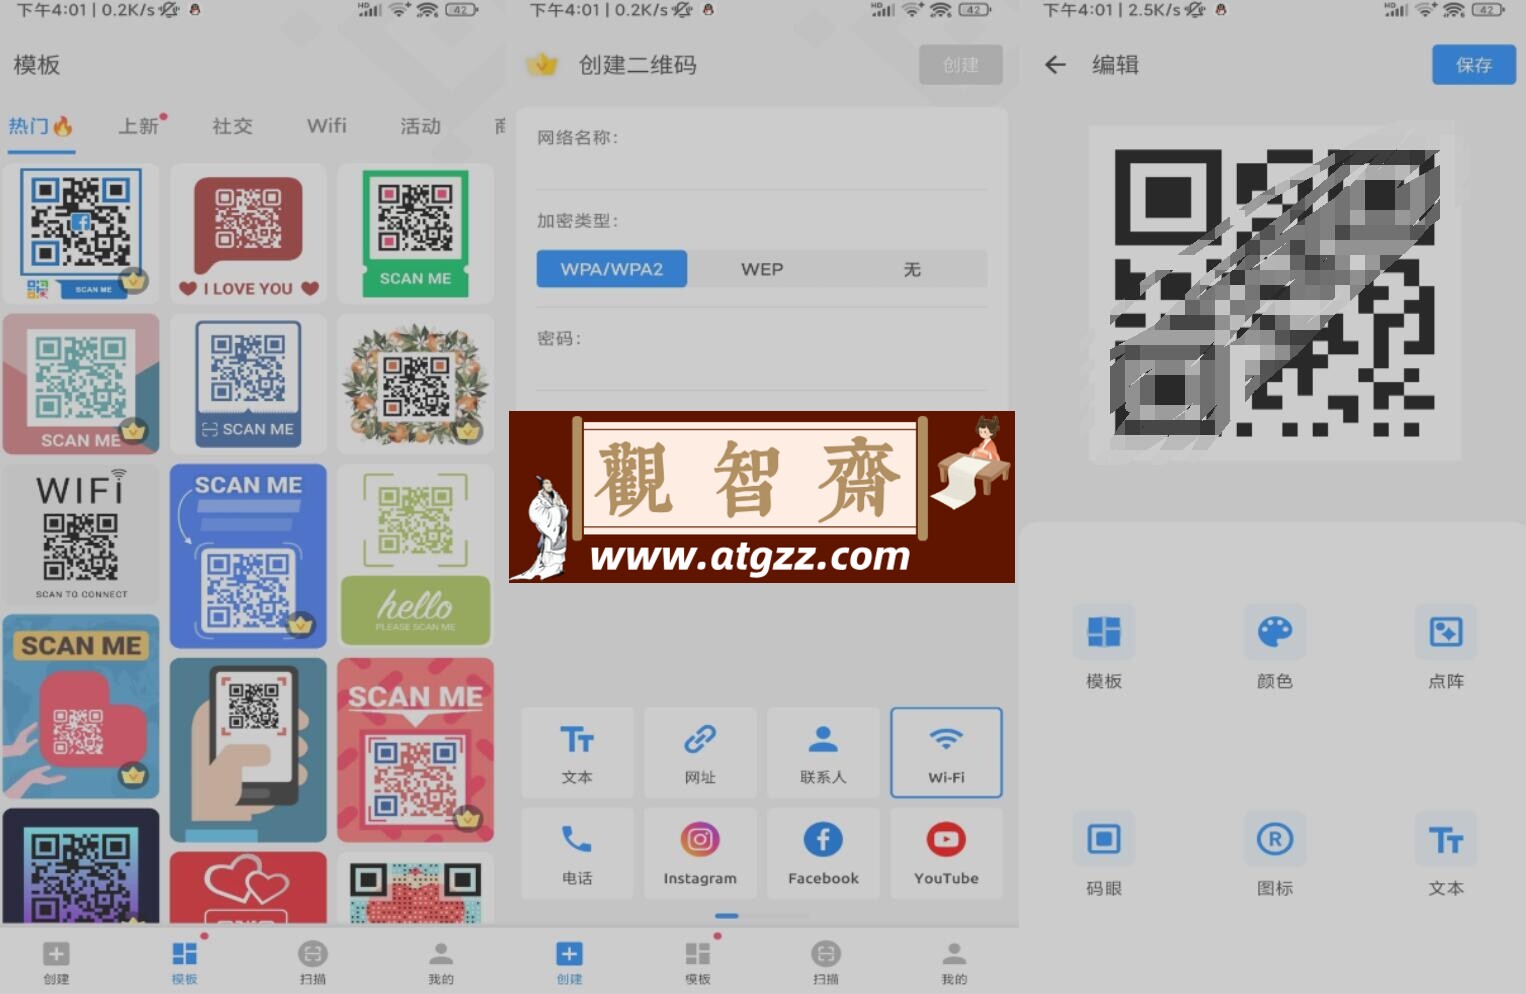
Task: Tap 模板 in the create screen's bottom bar
Action: point(698,963)
